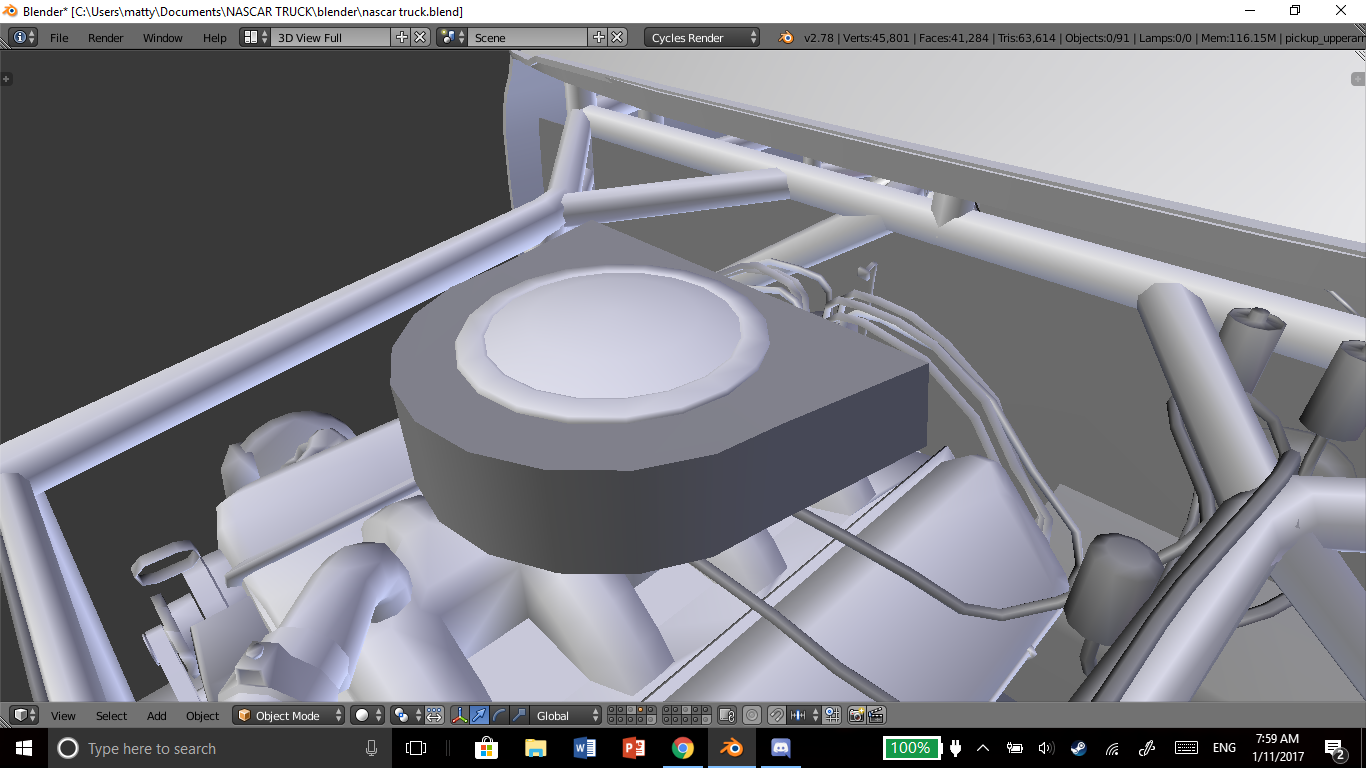This screenshot has height=768, width=1366.
Task: Open the Cycles Render engine selector
Action: tap(701, 37)
